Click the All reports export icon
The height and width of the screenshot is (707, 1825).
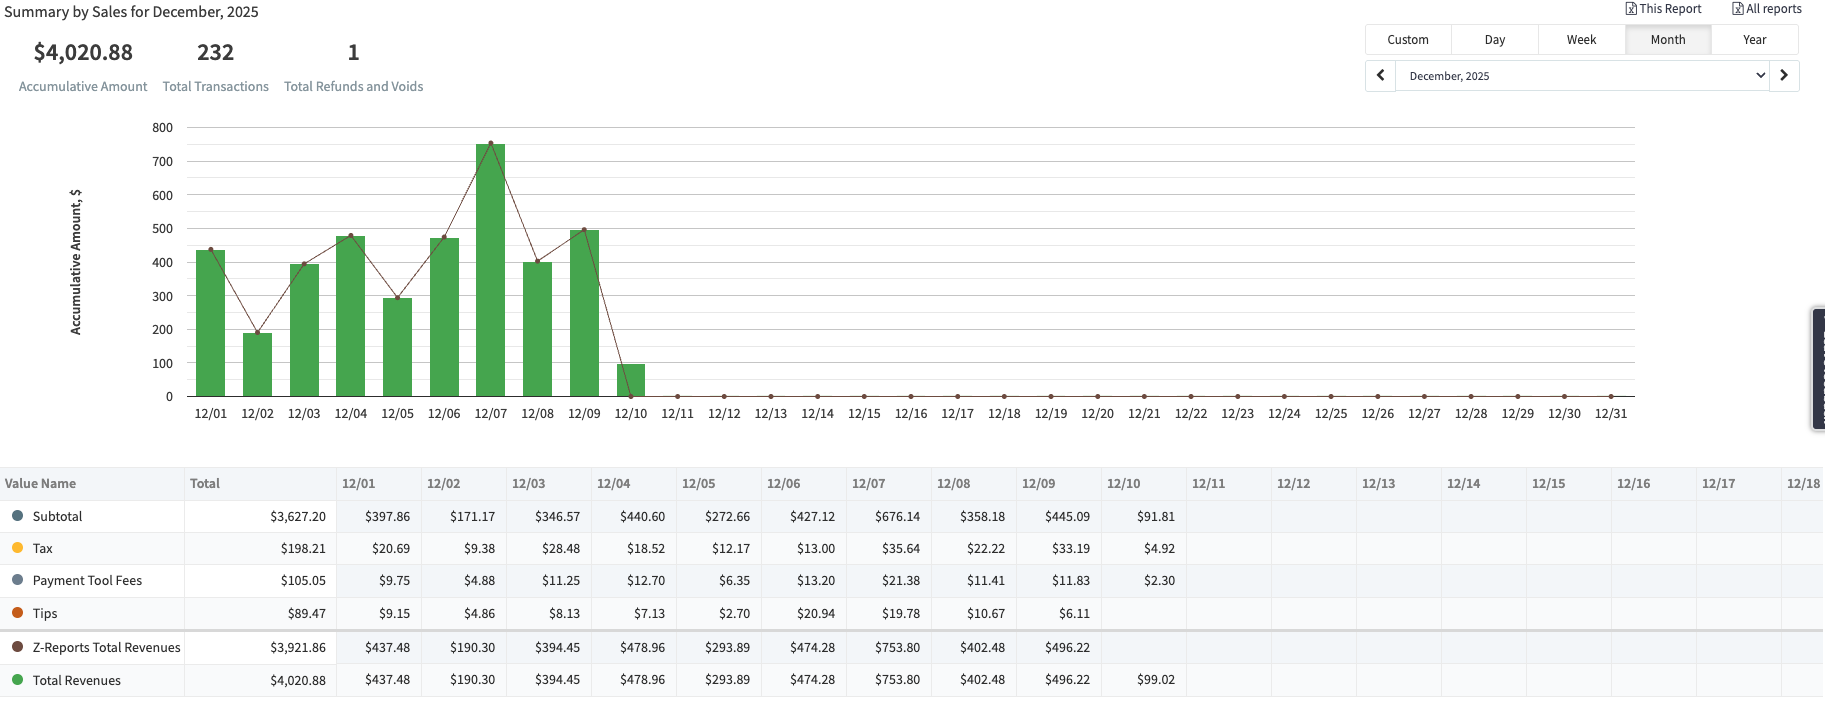1738,9
